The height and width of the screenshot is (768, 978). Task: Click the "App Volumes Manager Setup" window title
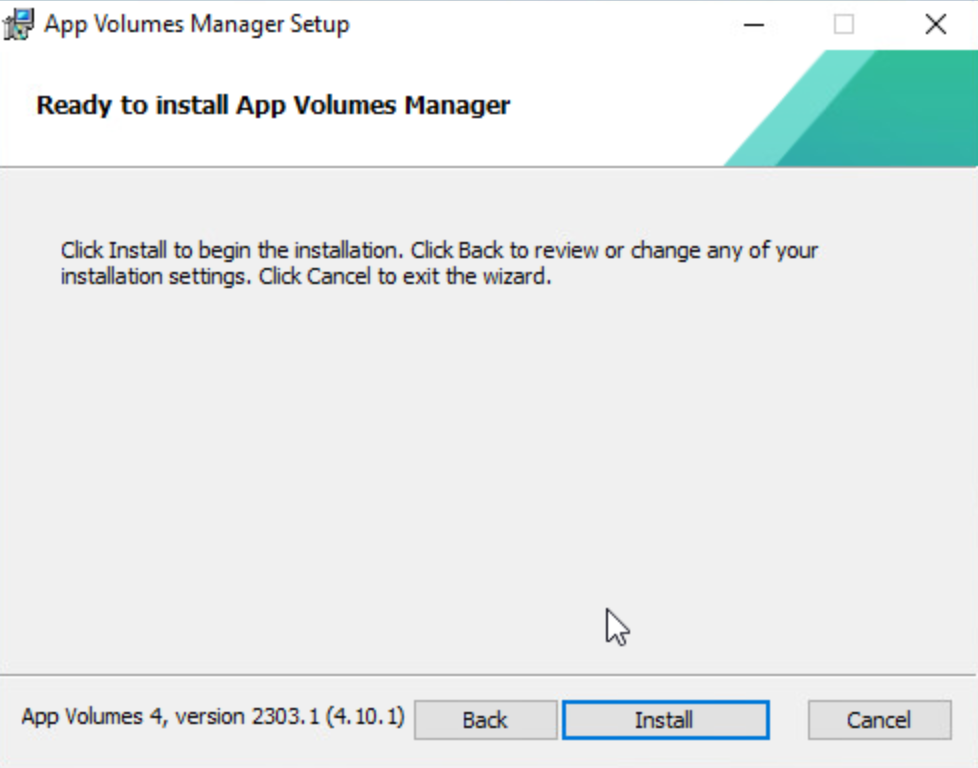click(196, 24)
